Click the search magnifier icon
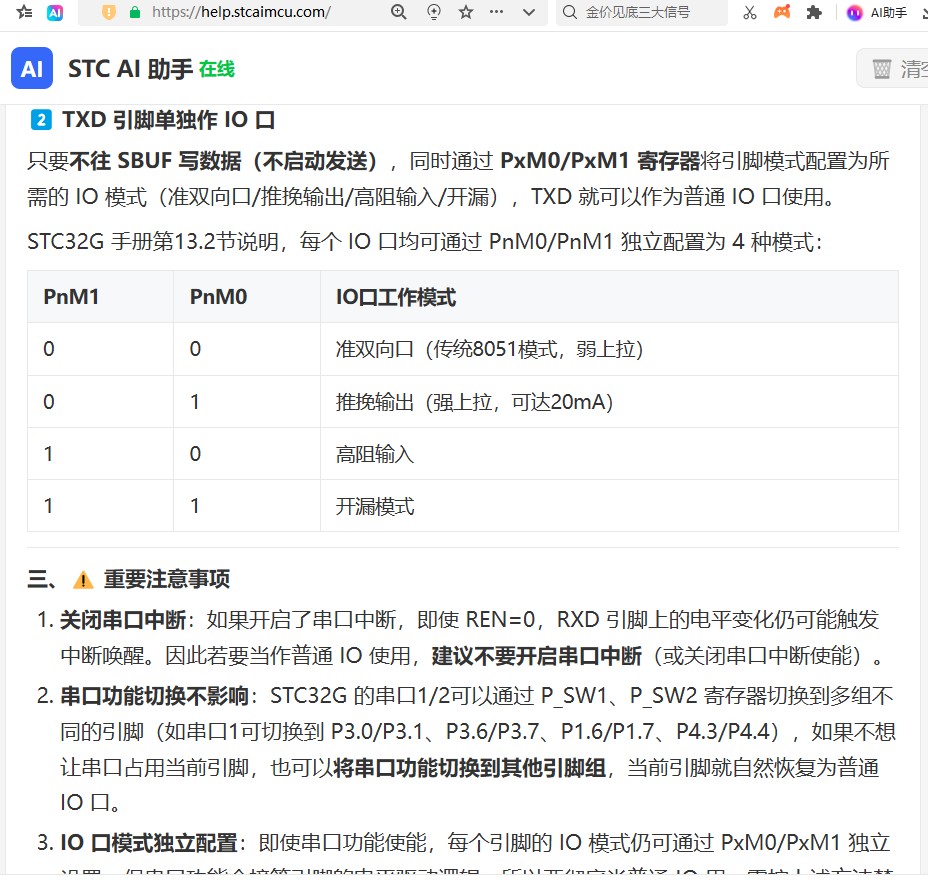This screenshot has width=928, height=887. click(570, 12)
